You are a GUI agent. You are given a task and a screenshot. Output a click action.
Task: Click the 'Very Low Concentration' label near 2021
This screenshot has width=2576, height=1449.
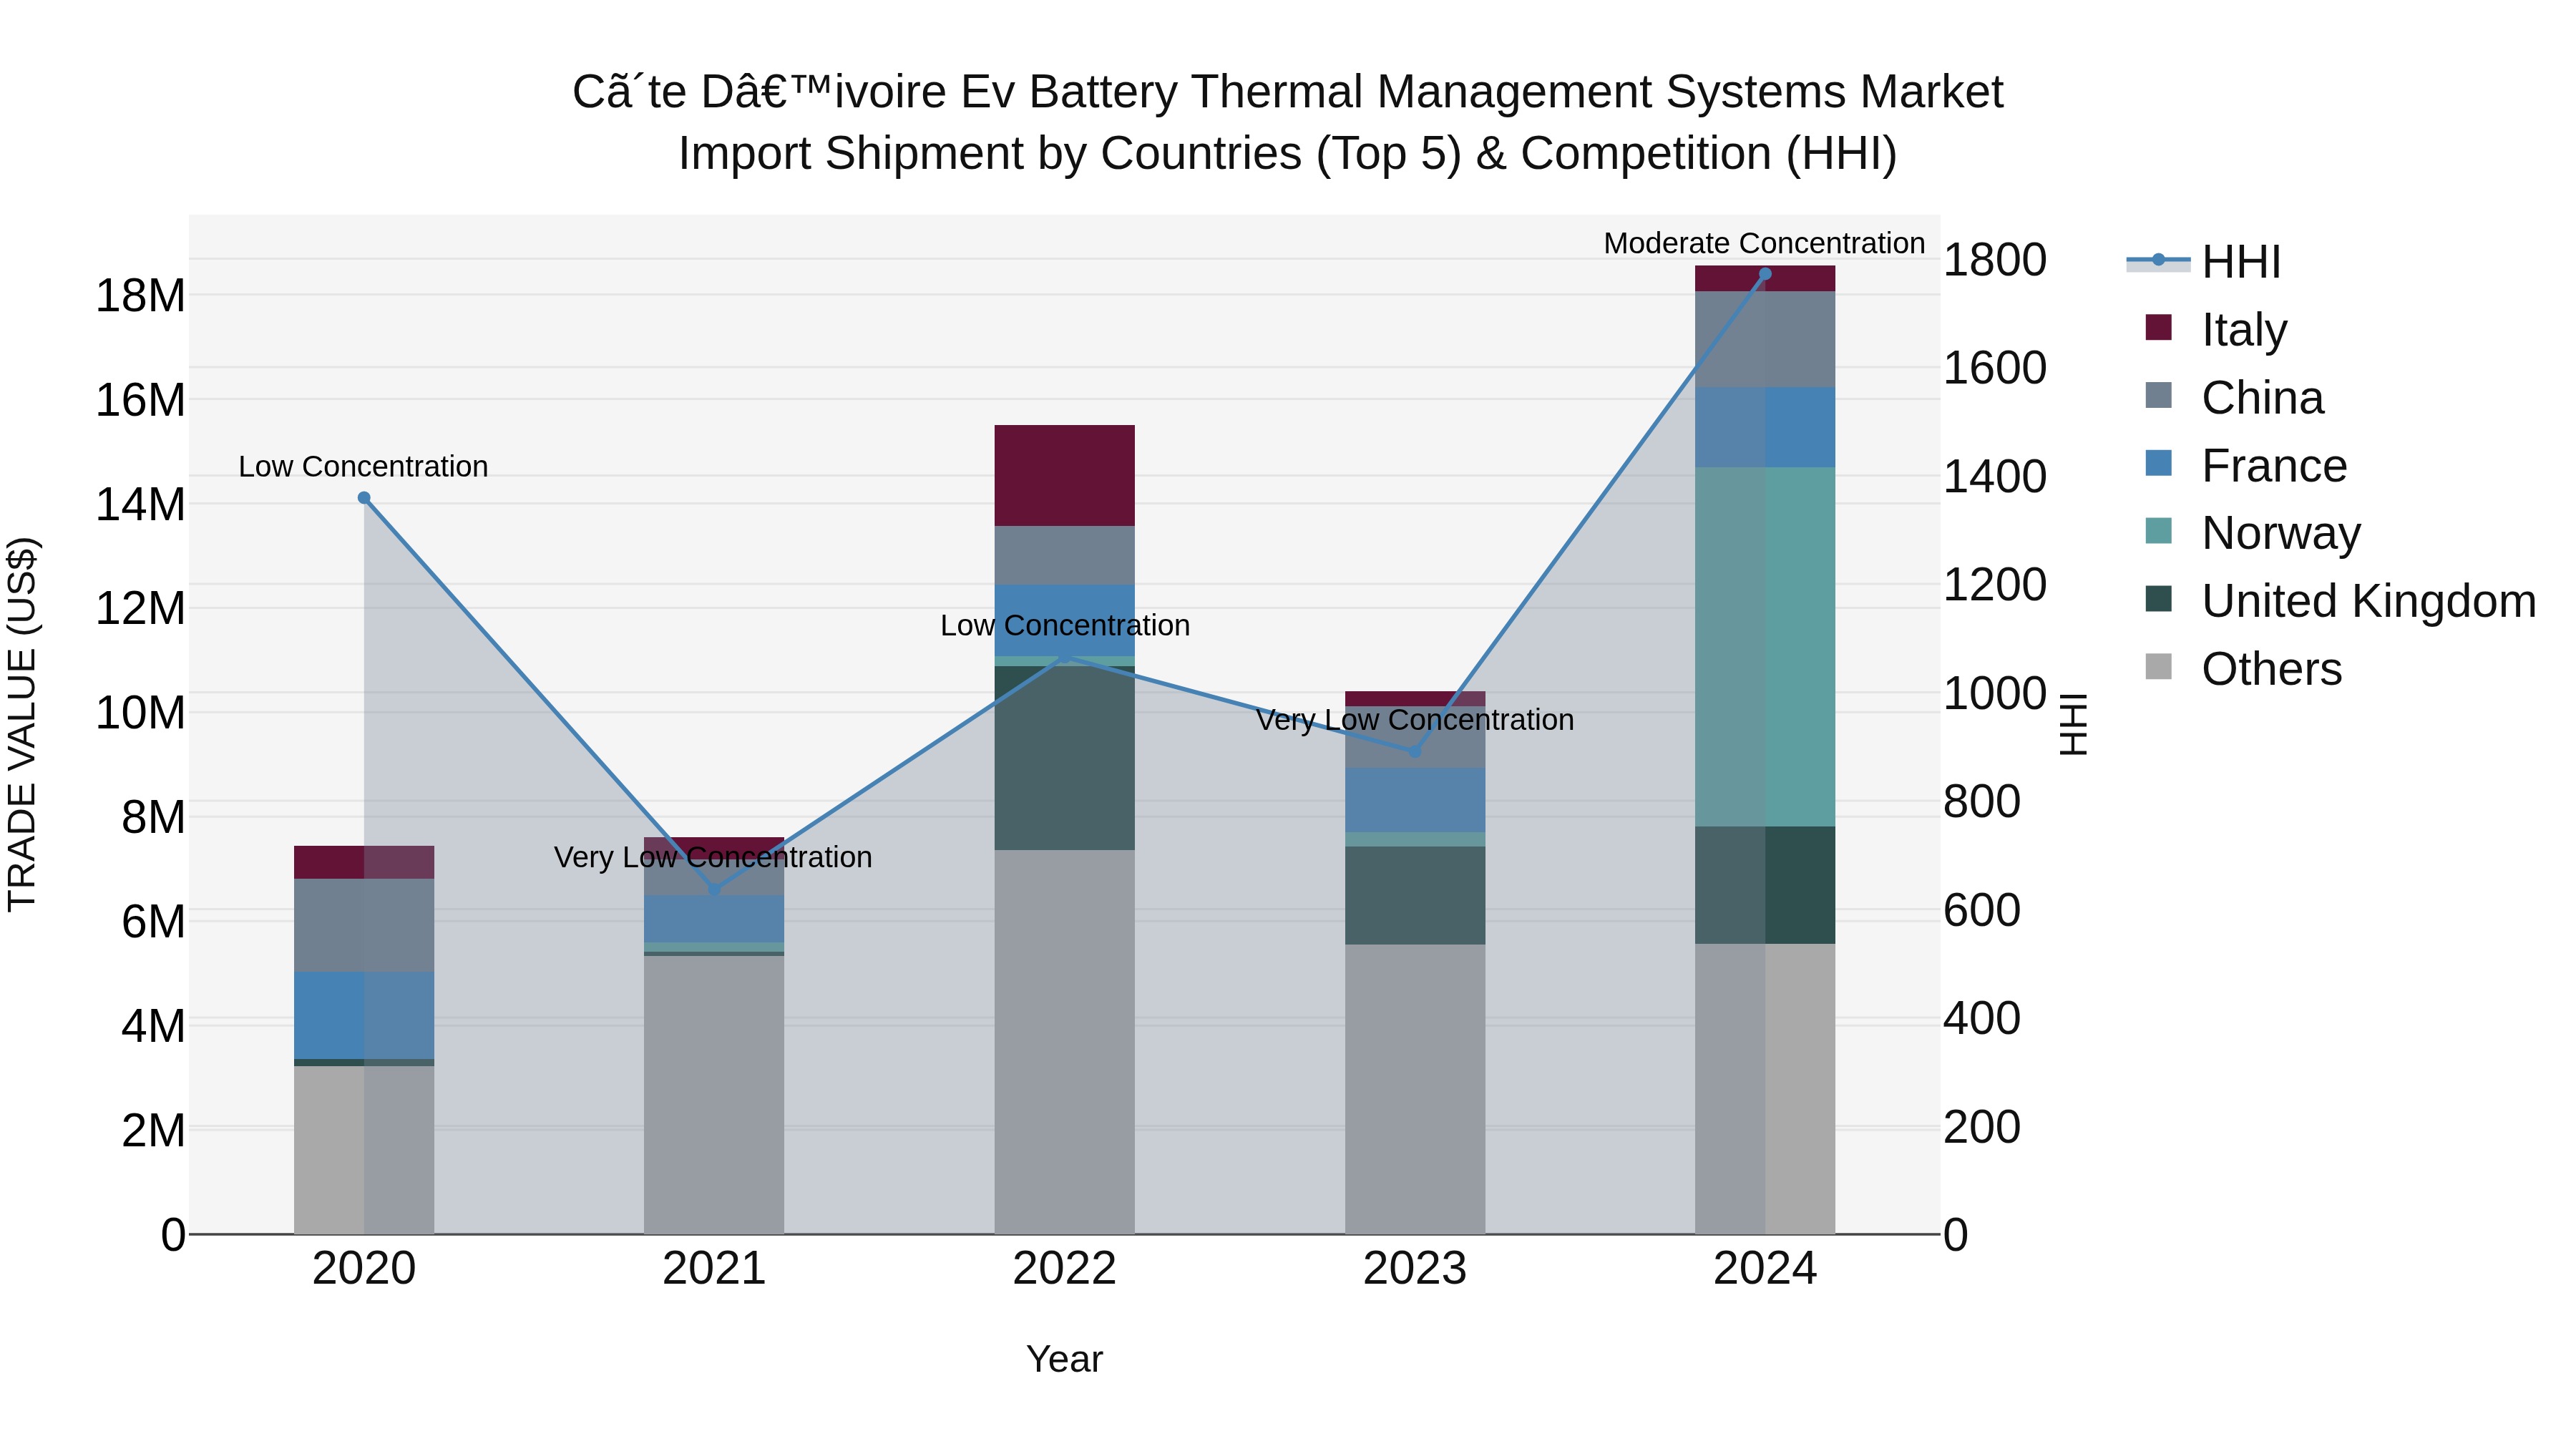coord(713,857)
